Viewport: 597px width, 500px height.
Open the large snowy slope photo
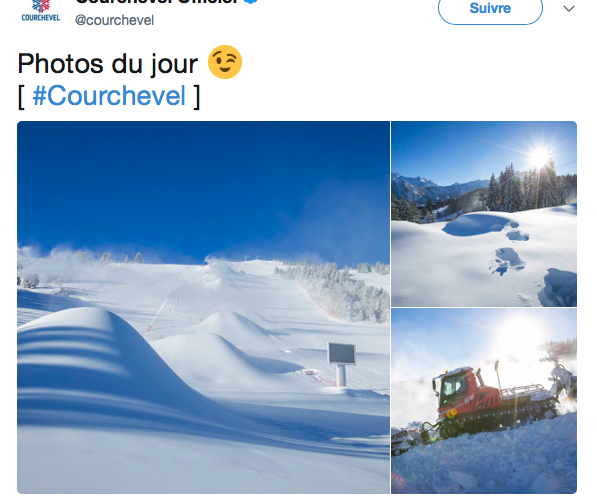203,307
